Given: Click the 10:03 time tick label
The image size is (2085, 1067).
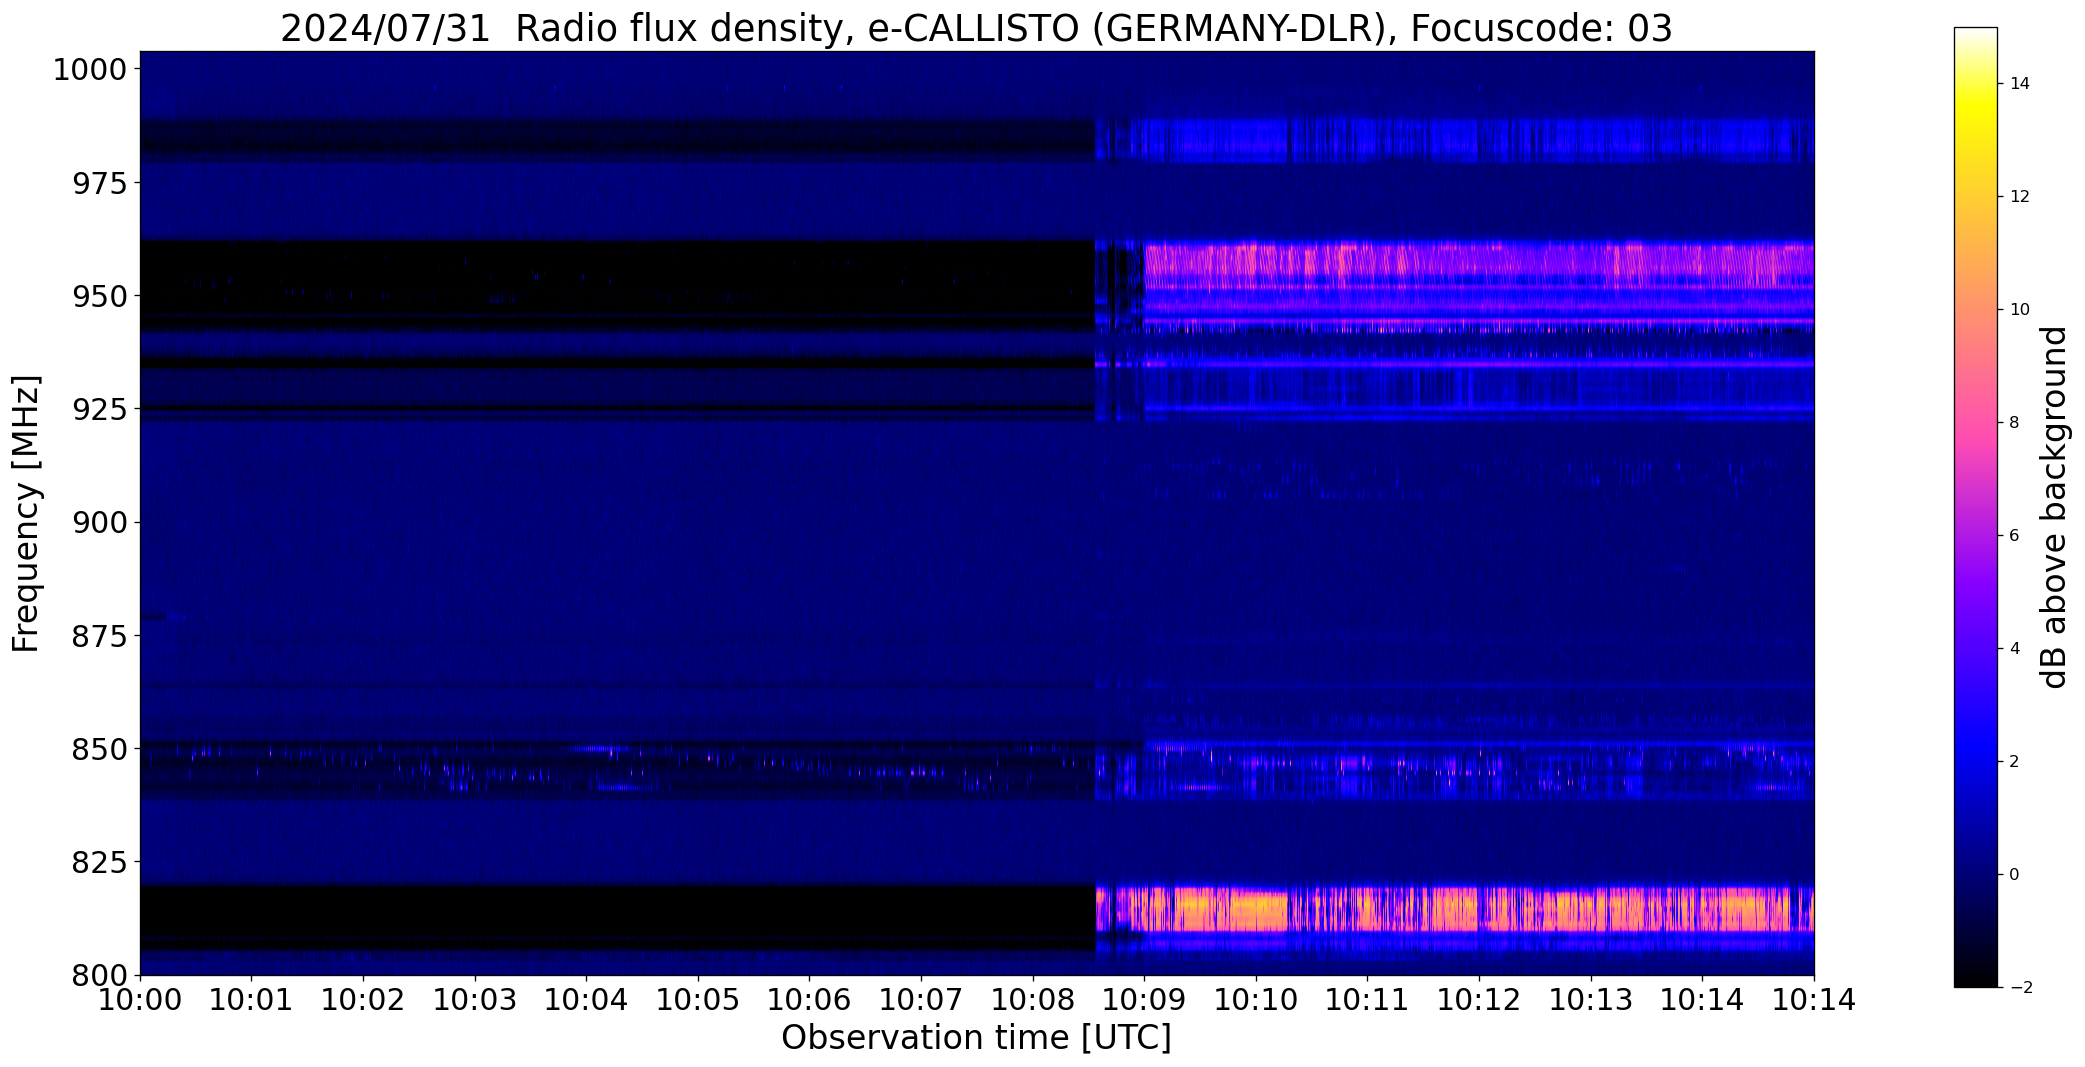Looking at the screenshot, I should pyautogui.click(x=475, y=1000).
